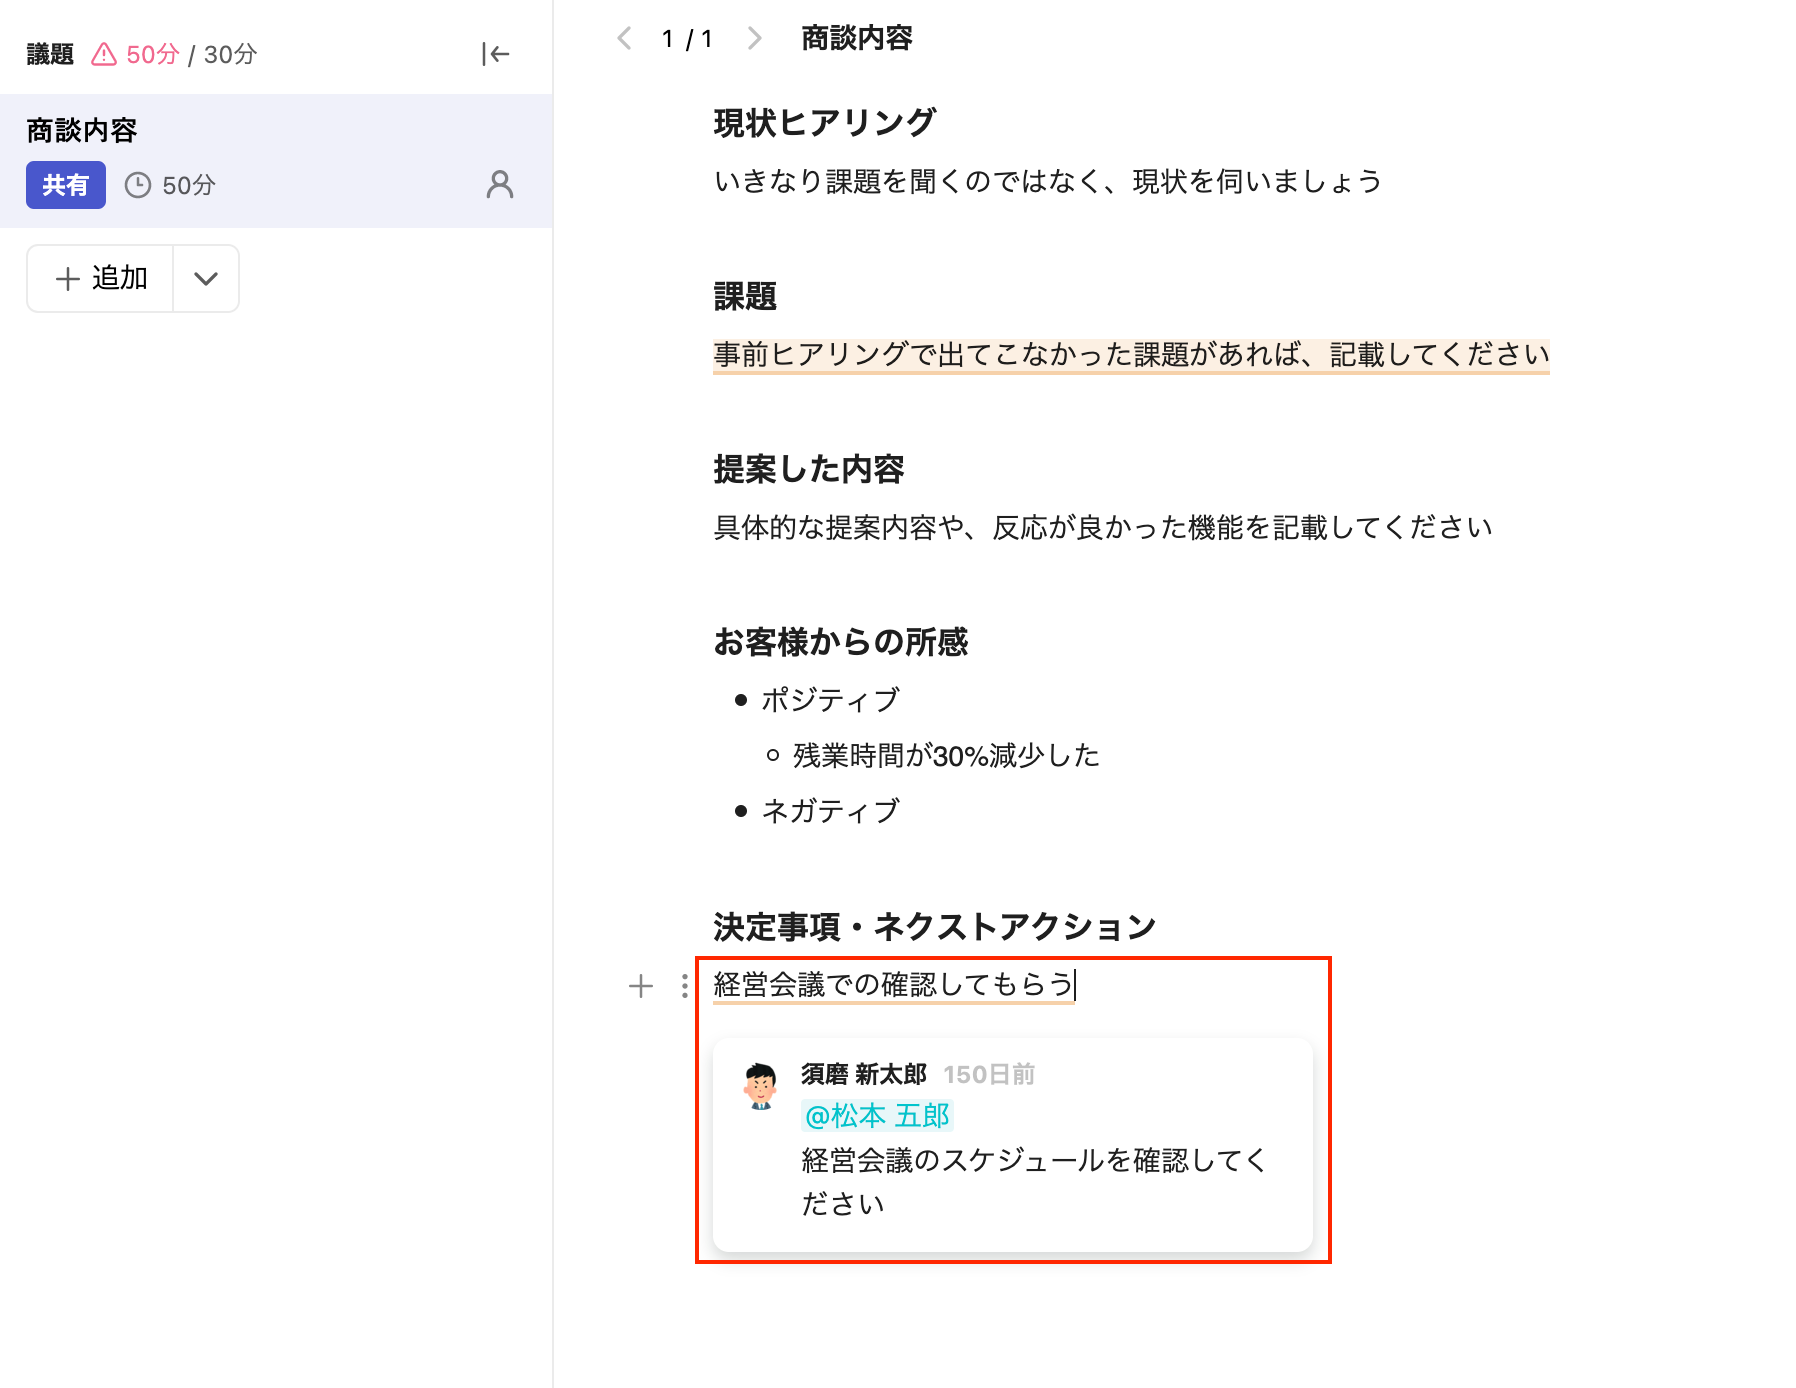
Task: Go to next agenda with right chevron
Action: pyautogui.click(x=755, y=38)
